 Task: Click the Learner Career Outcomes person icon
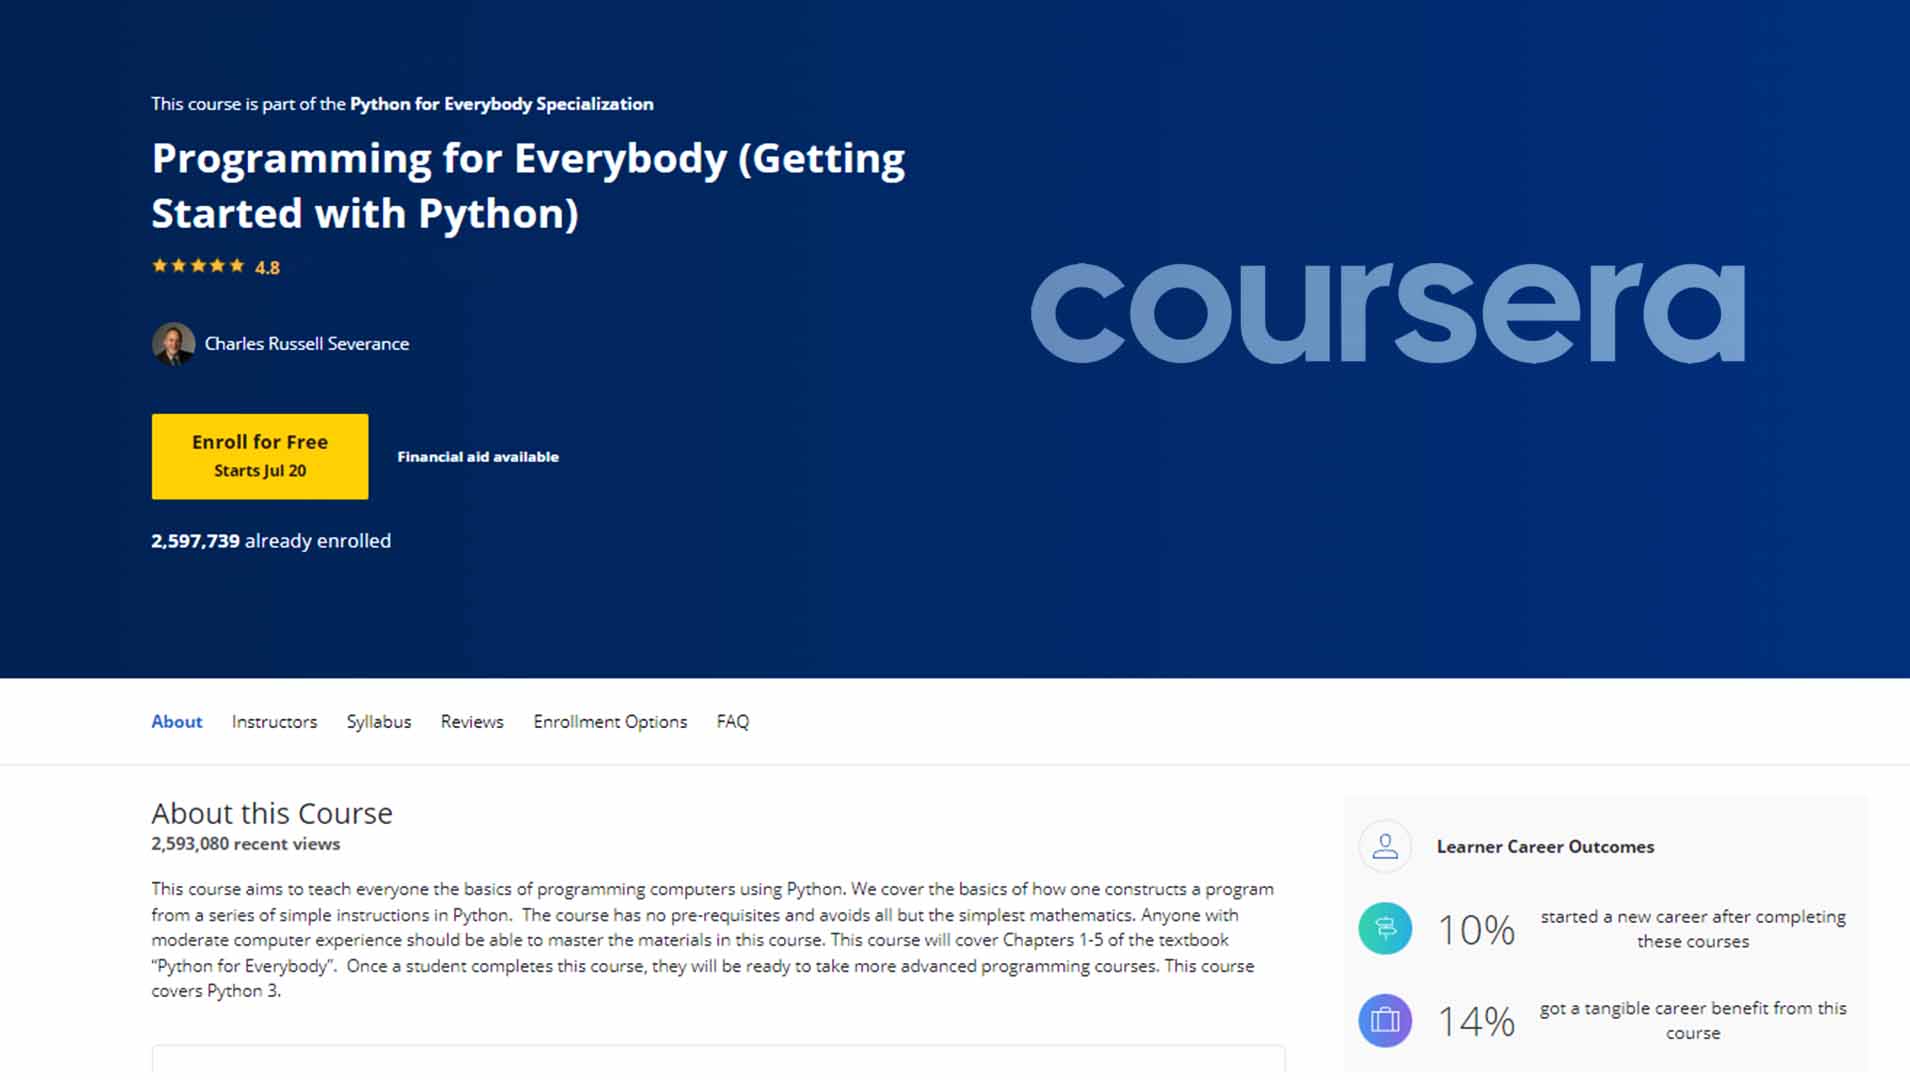click(x=1385, y=846)
